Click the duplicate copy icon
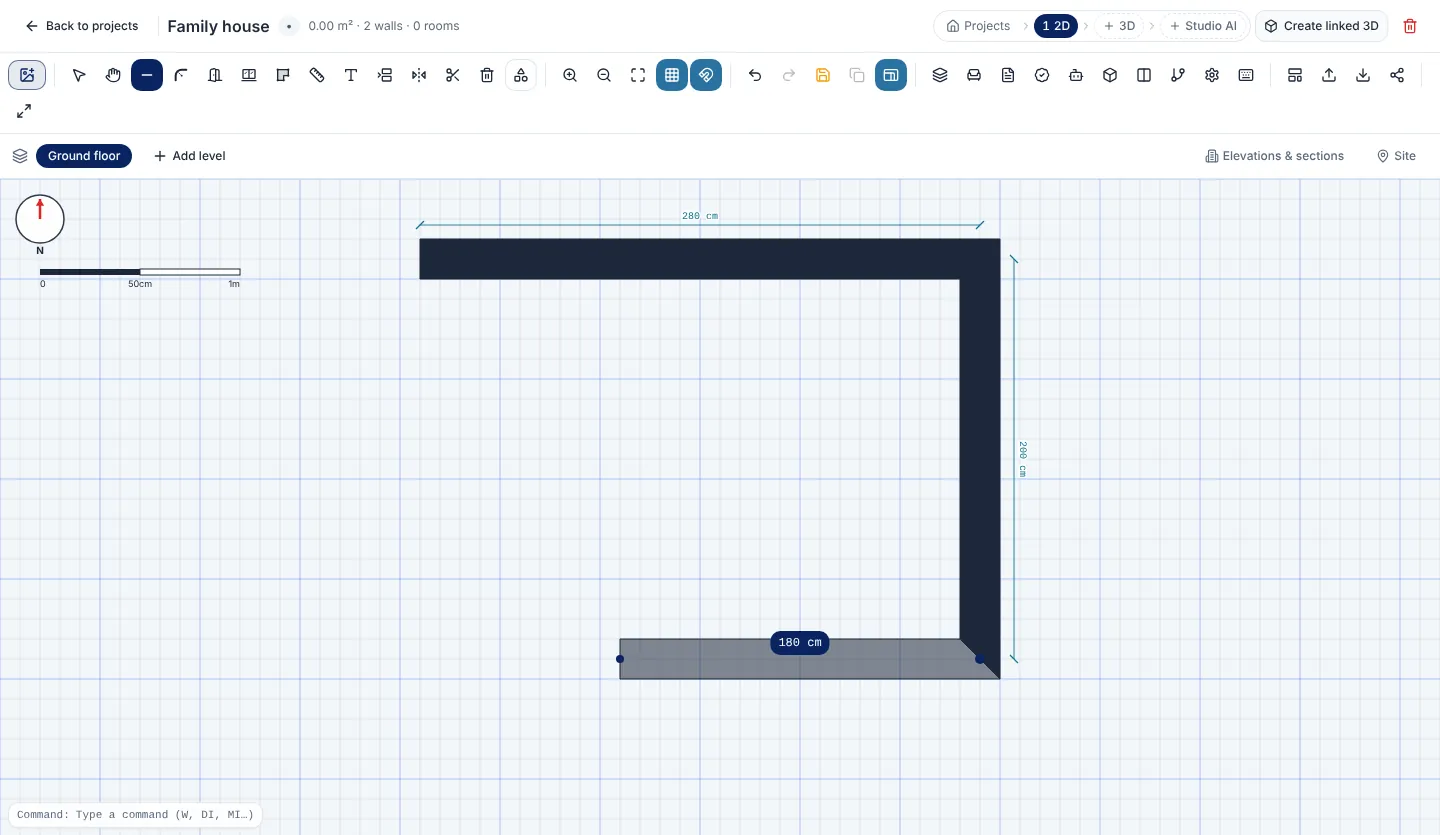The image size is (1440, 835). tap(857, 75)
